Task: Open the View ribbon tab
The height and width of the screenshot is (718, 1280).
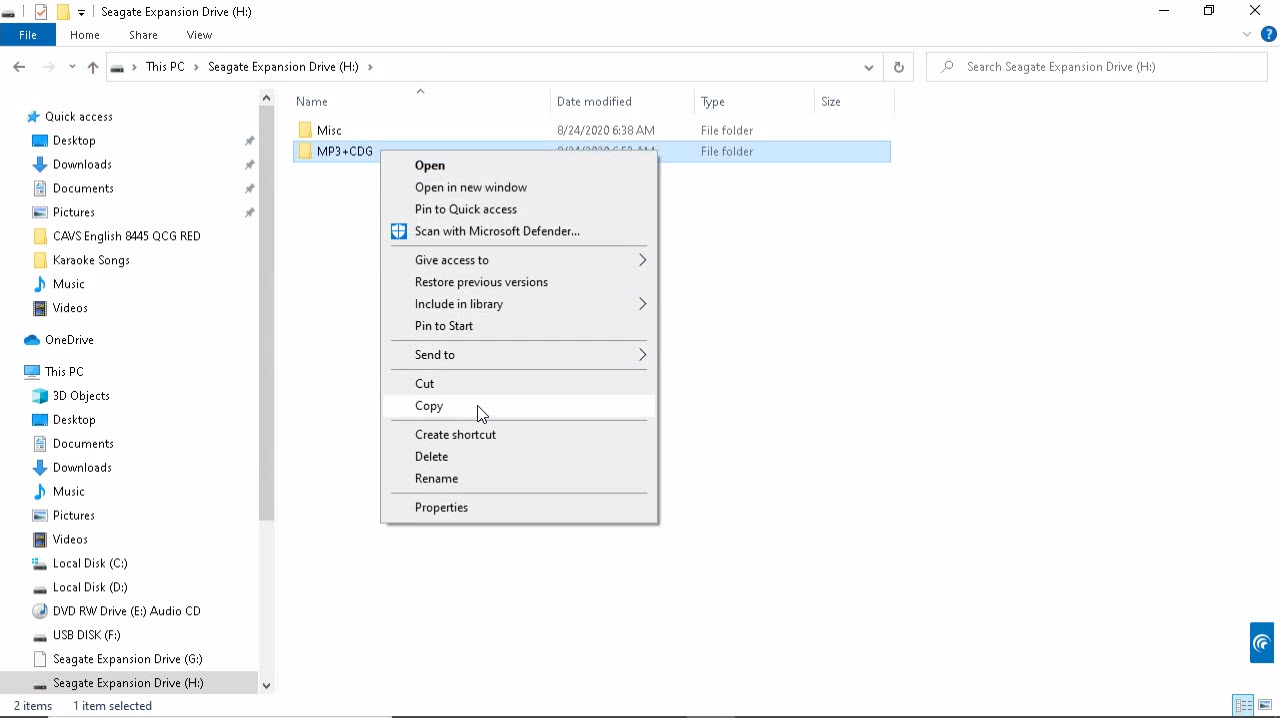Action: point(199,35)
